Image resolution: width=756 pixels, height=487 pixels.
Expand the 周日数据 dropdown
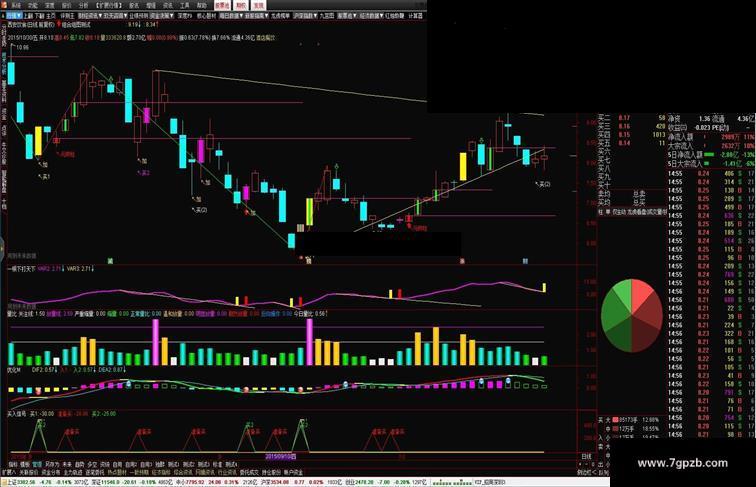coord(231,16)
